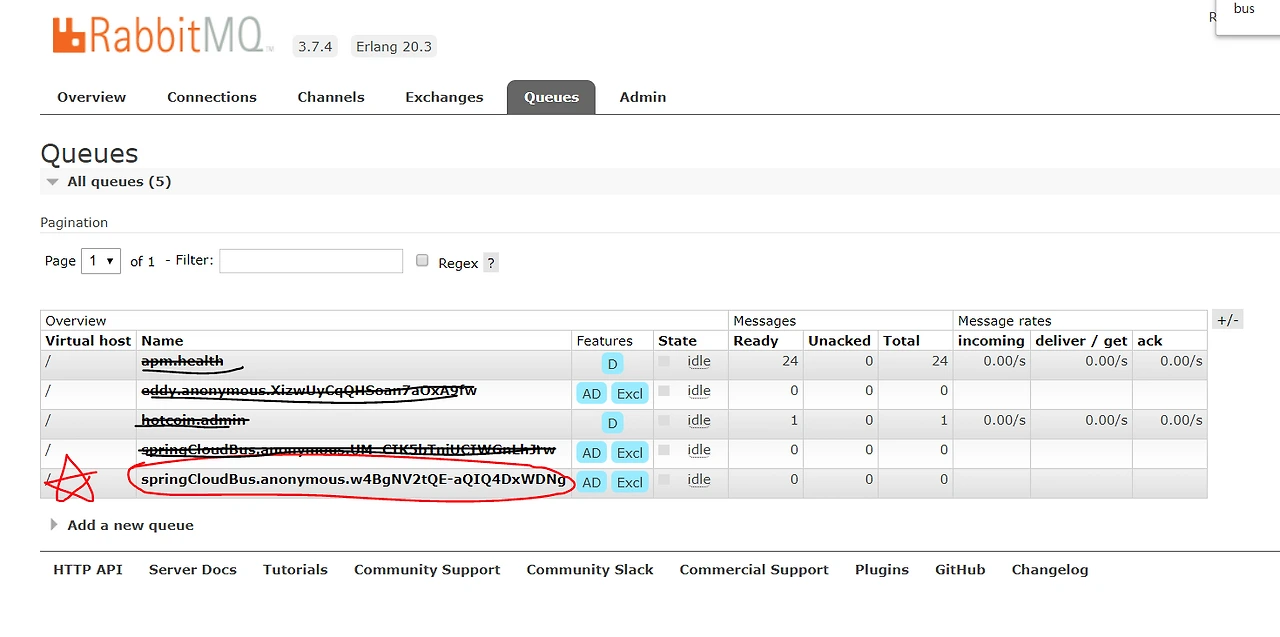
Task: Click the Excl badge in eddy.anonymous row
Action: 630,394
